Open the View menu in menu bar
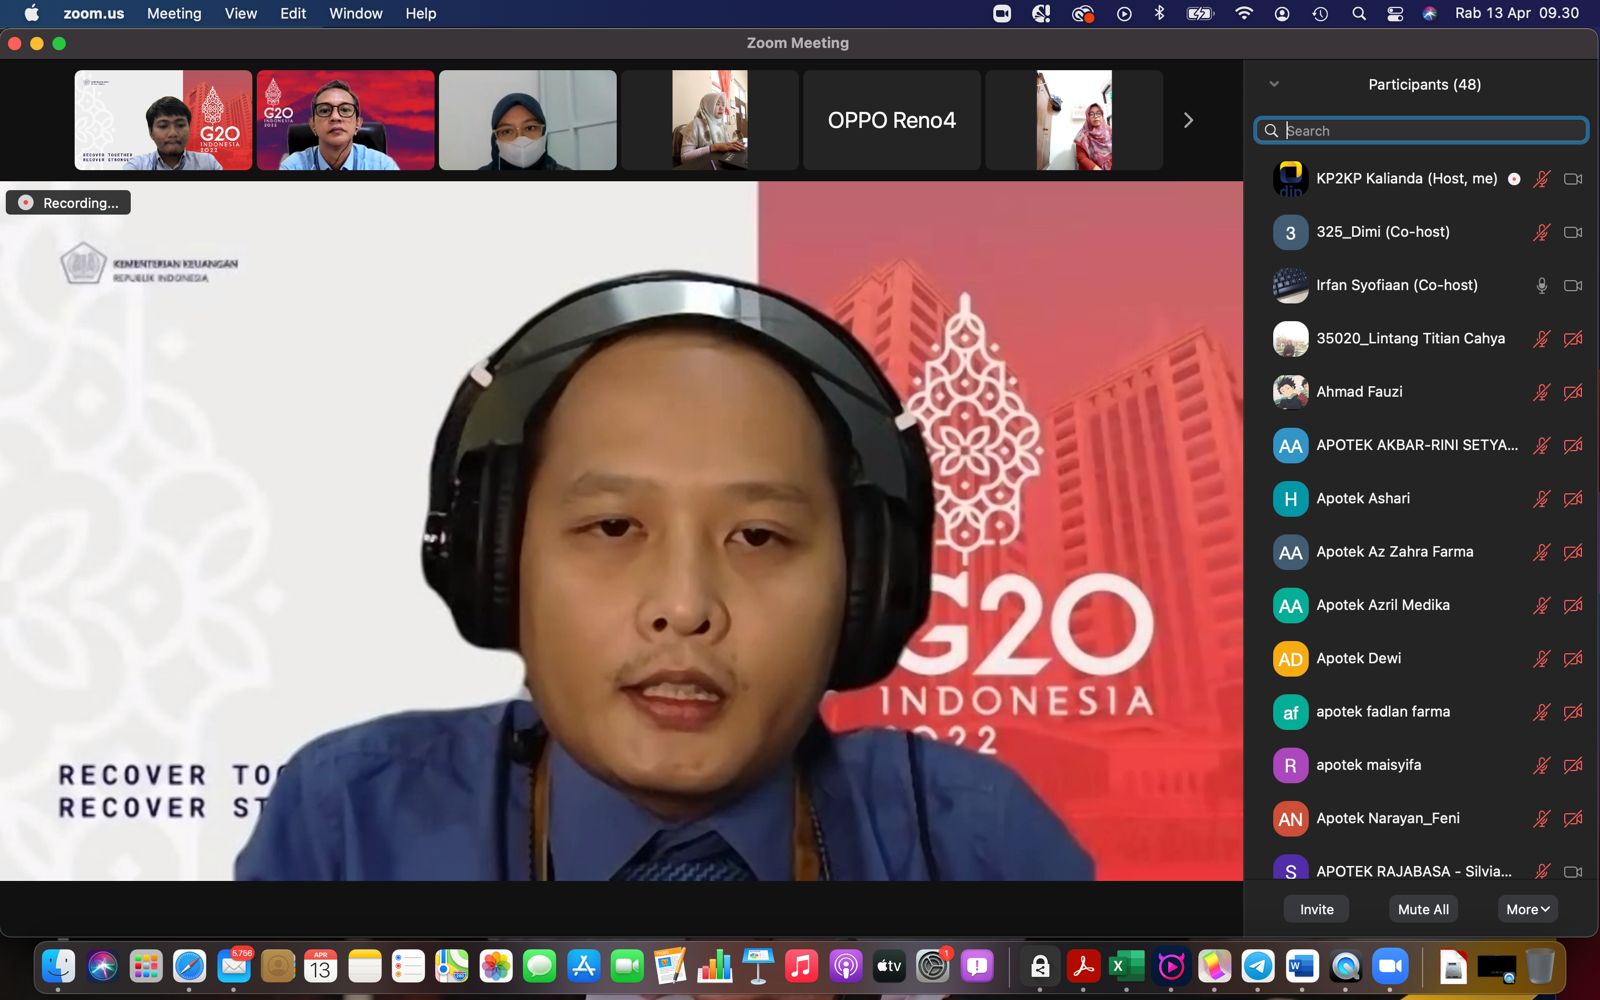1600x1000 pixels. coord(240,14)
